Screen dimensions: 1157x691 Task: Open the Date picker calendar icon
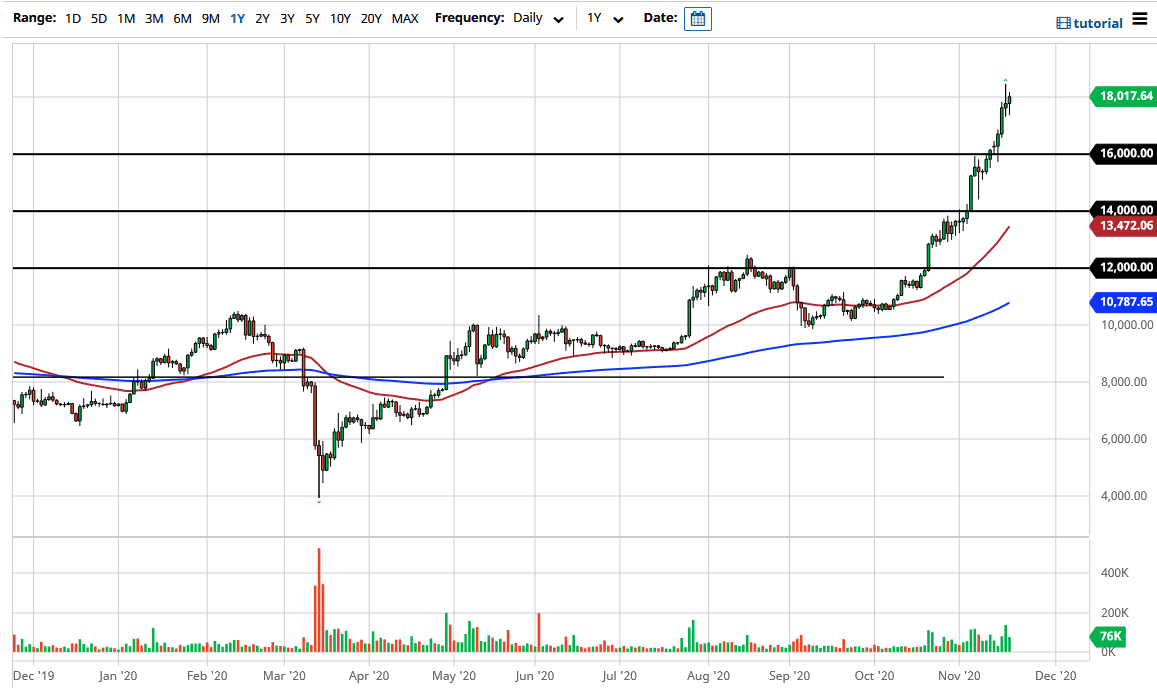[697, 17]
